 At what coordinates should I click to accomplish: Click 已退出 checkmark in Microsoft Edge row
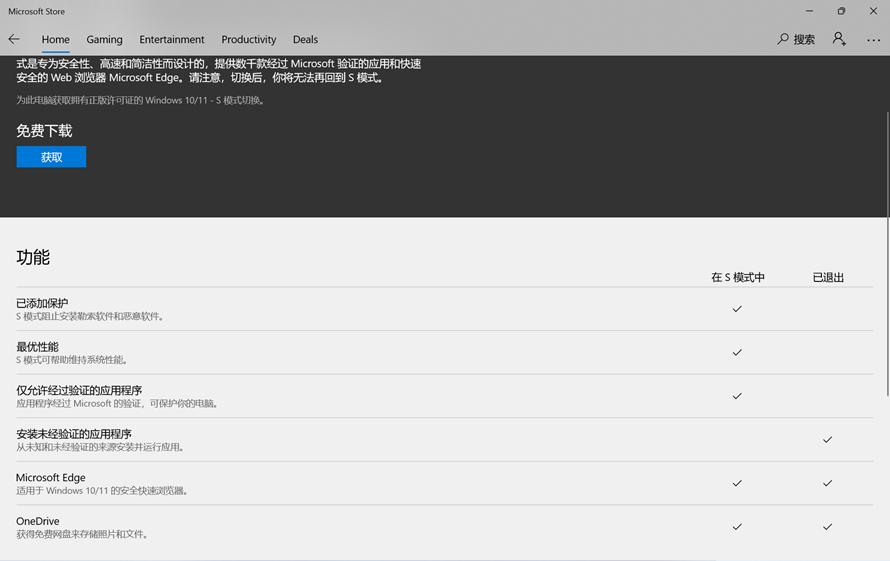[x=828, y=483]
